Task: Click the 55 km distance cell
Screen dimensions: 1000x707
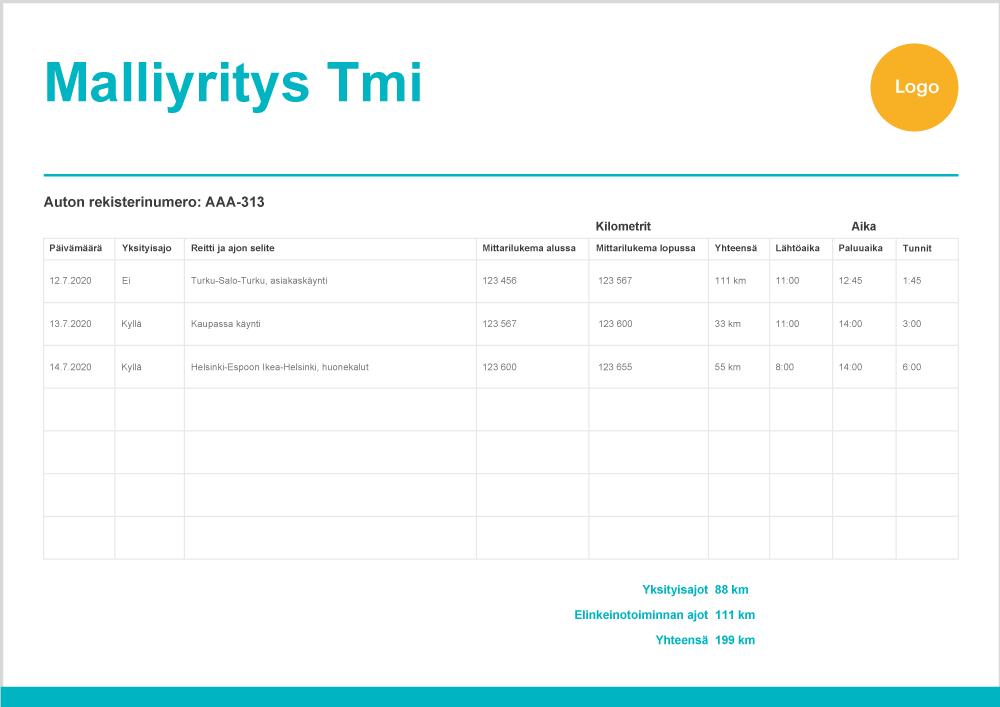Action: pyautogui.click(x=727, y=367)
